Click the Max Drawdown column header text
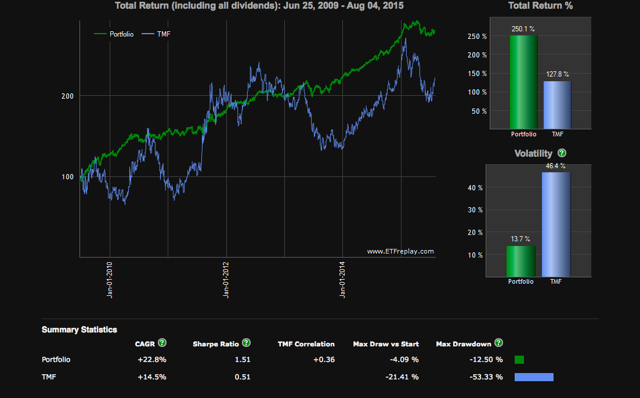The height and width of the screenshot is (398, 640). point(463,344)
